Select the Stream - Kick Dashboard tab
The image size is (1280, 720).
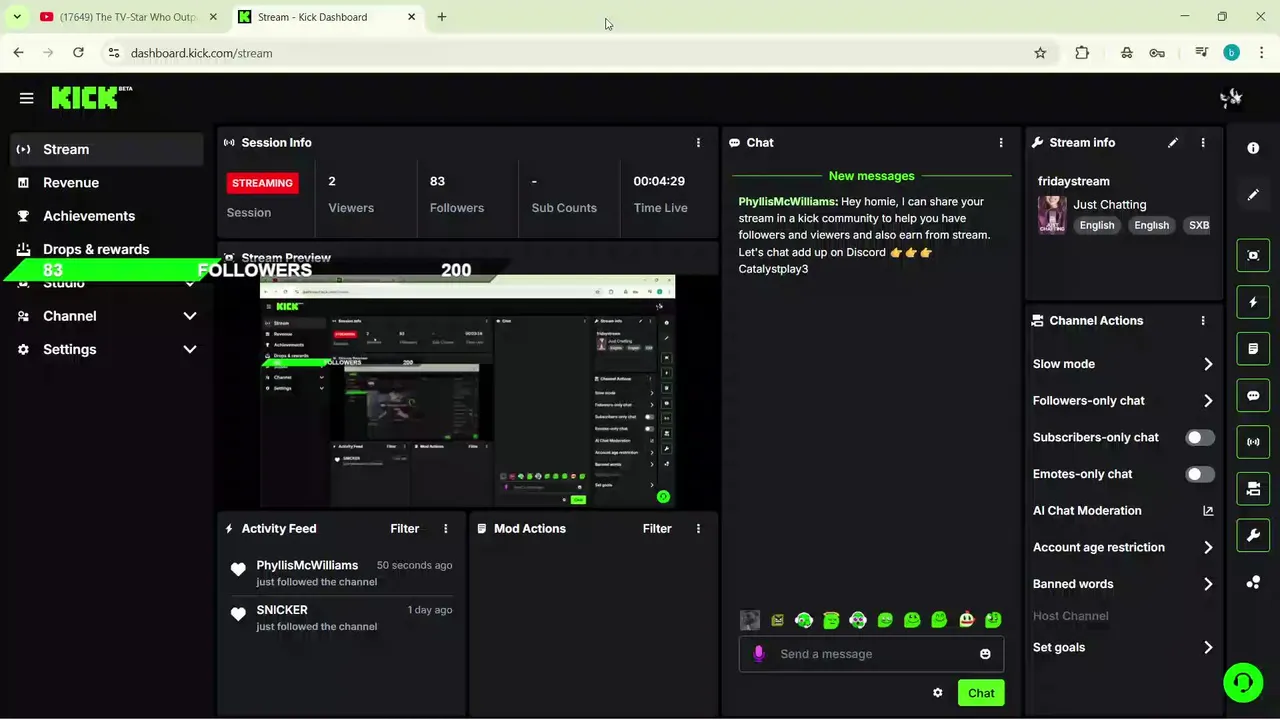[329, 17]
